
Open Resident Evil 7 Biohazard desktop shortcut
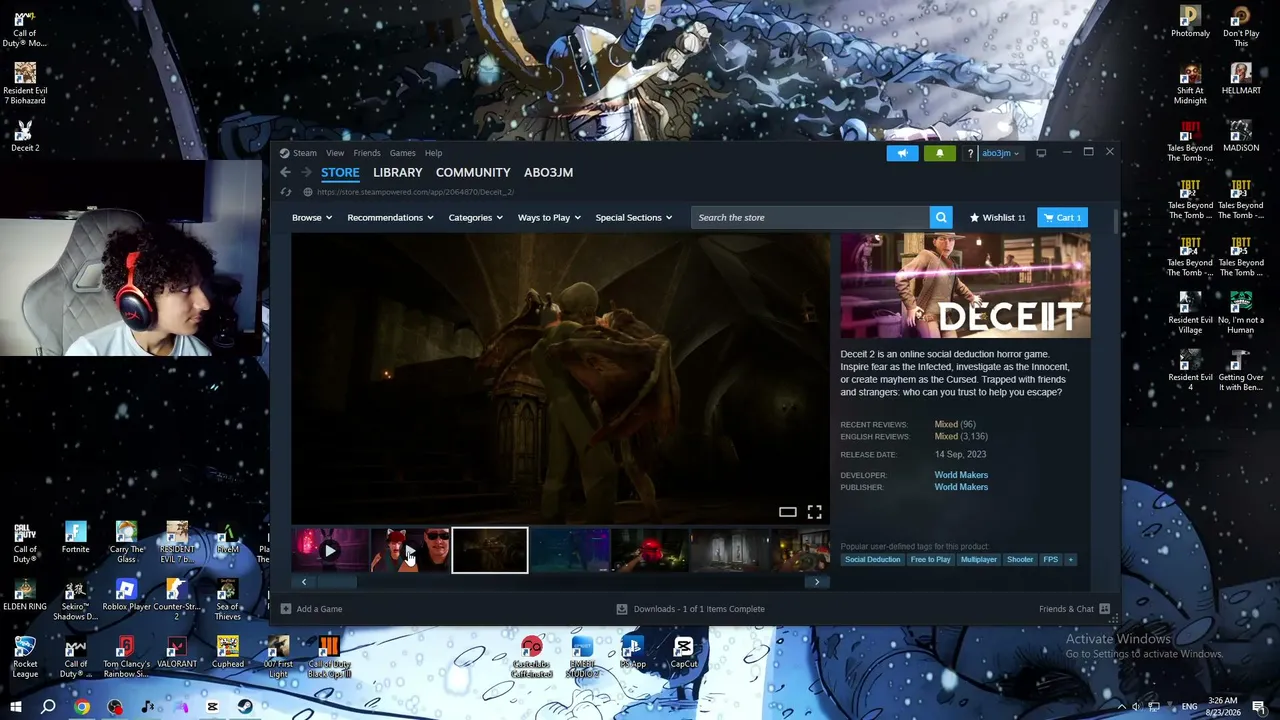[x=25, y=83]
